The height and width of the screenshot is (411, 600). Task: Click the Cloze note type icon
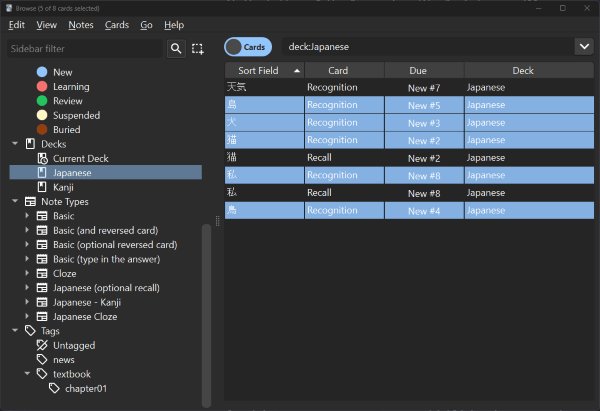[42, 274]
